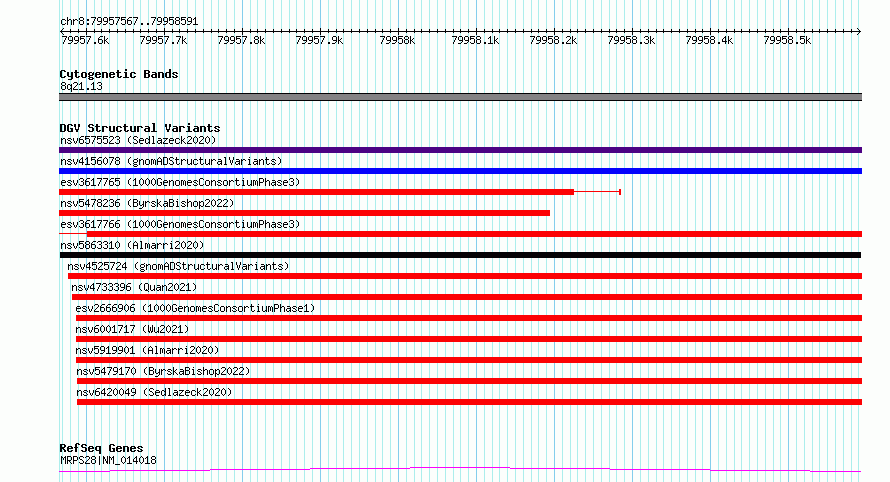Open variant nsv5863310 (Almarri2020) label
This screenshot has width=890, height=482.
tap(132, 245)
